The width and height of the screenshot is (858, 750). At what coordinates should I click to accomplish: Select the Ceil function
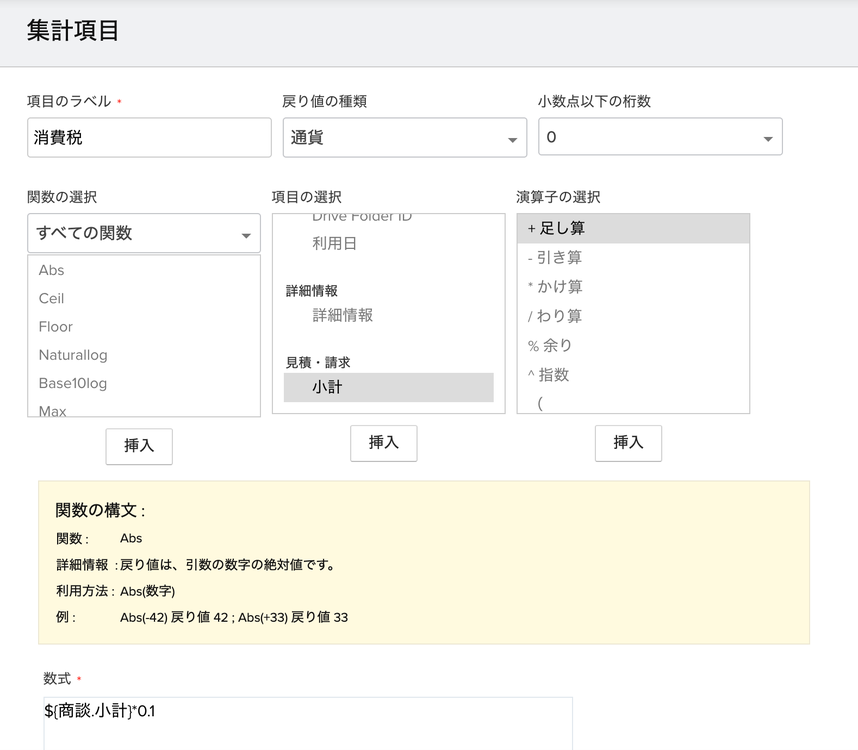pyautogui.click(x=52, y=298)
